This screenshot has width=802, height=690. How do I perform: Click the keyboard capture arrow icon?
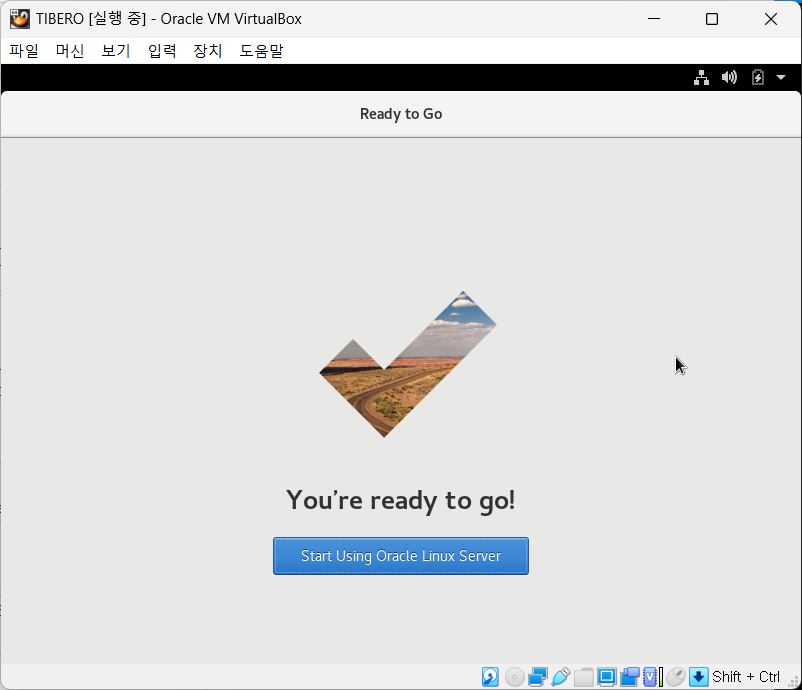coord(698,677)
